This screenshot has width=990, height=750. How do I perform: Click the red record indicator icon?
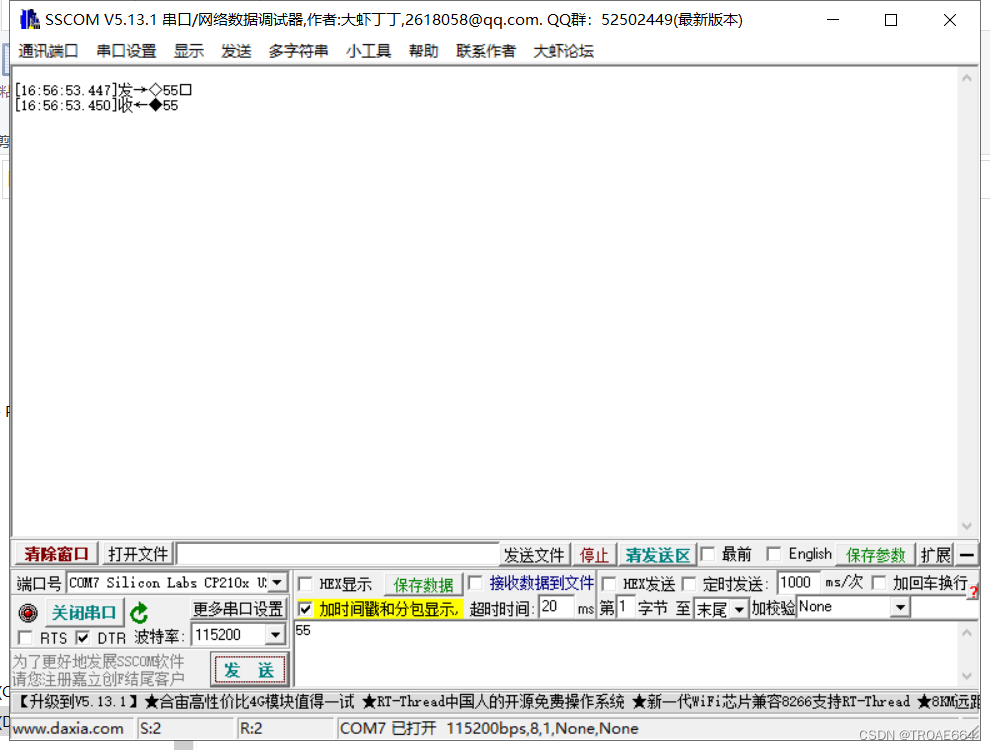pyautogui.click(x=28, y=612)
